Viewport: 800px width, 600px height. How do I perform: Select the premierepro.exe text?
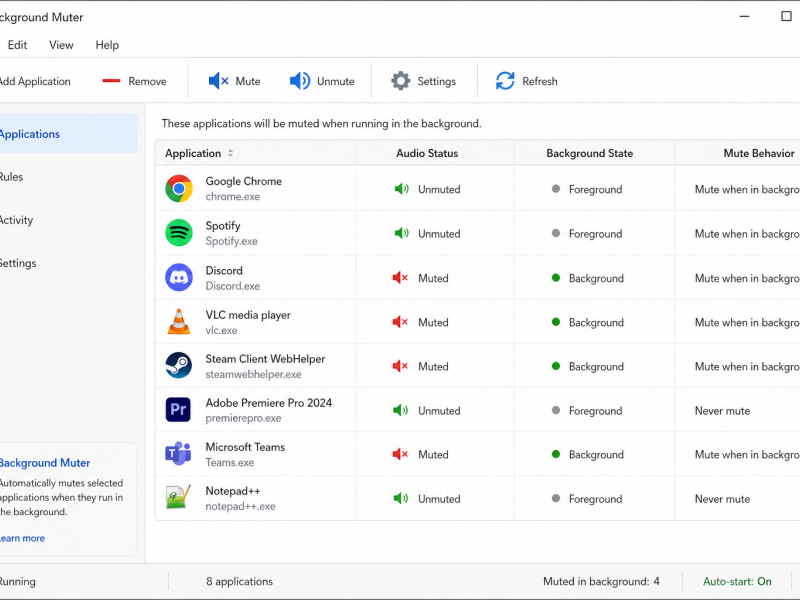(243, 418)
